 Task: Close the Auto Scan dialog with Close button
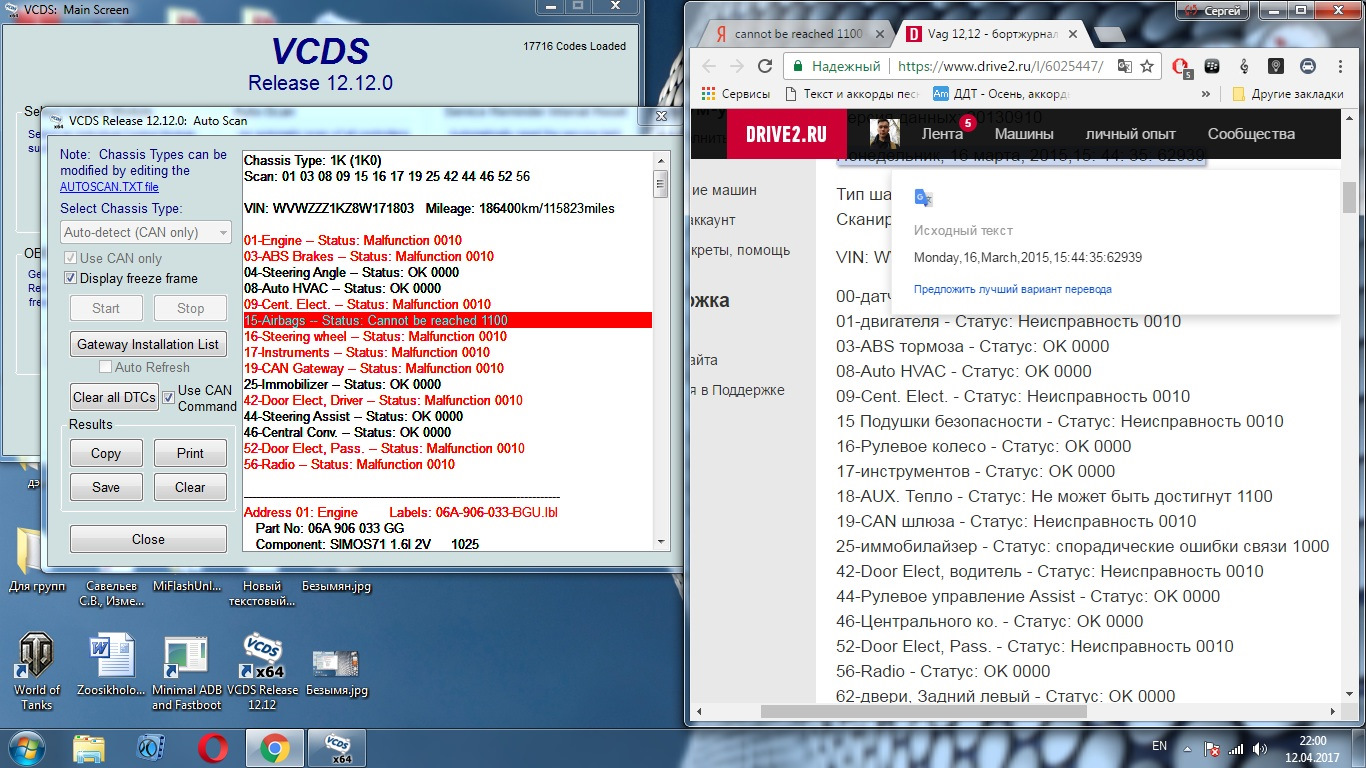[x=148, y=539]
